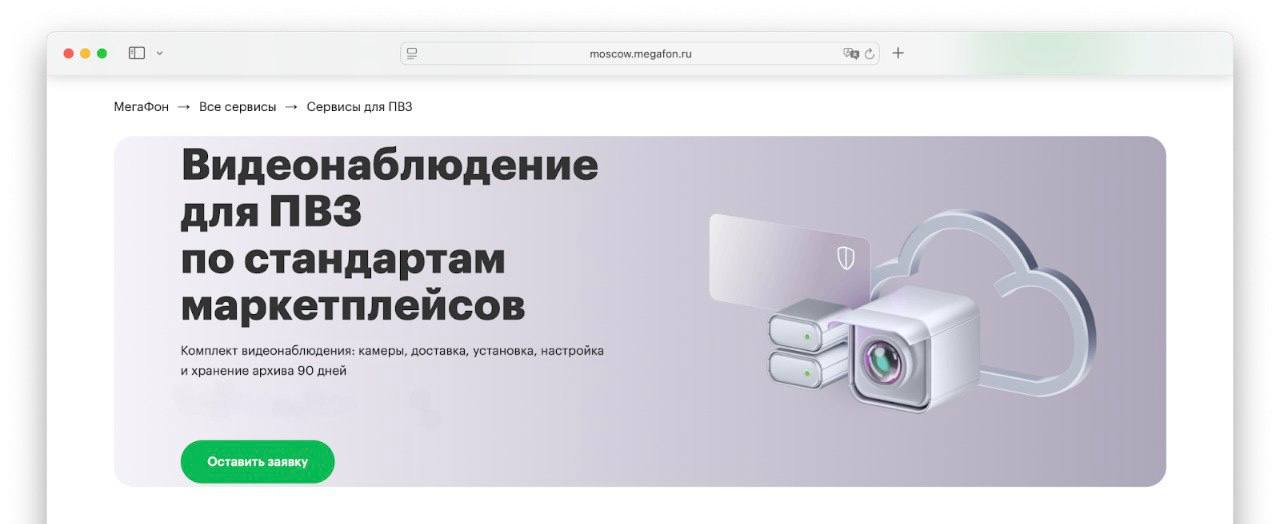Minimize the window using the yellow button

pos(85,53)
